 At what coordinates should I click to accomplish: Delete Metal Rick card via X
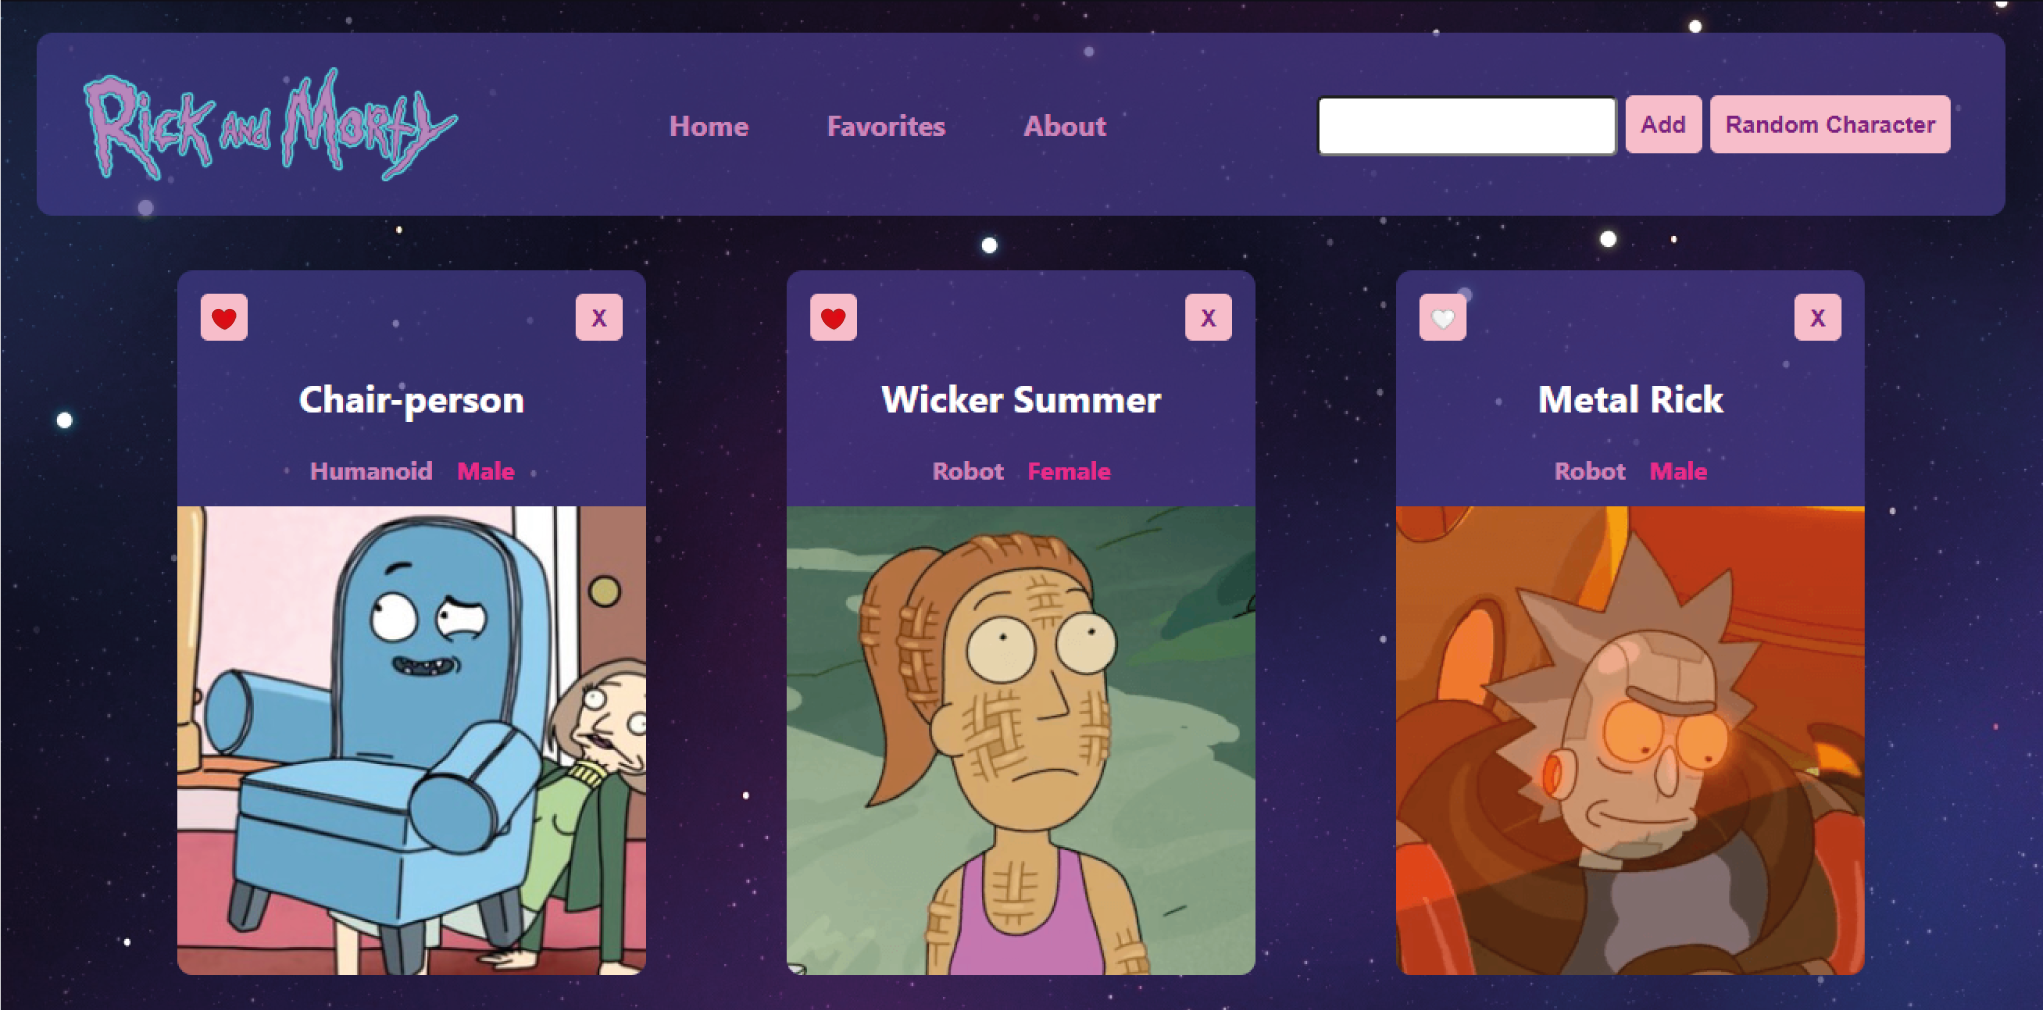[1817, 318]
